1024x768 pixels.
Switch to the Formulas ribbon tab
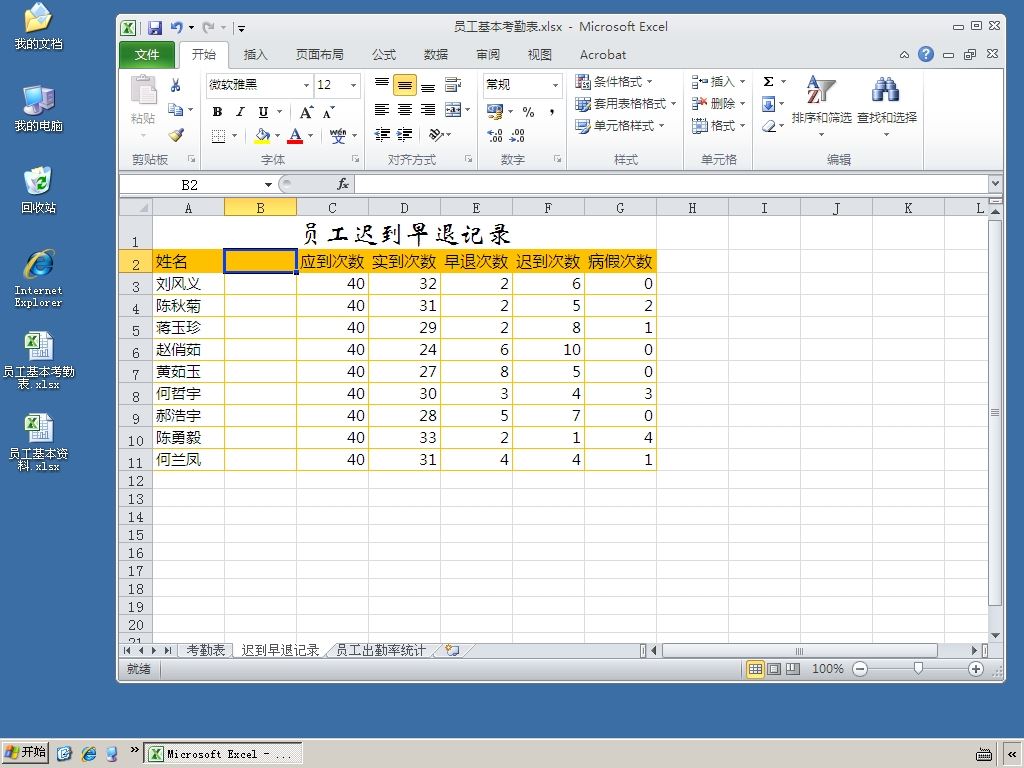tap(384, 55)
